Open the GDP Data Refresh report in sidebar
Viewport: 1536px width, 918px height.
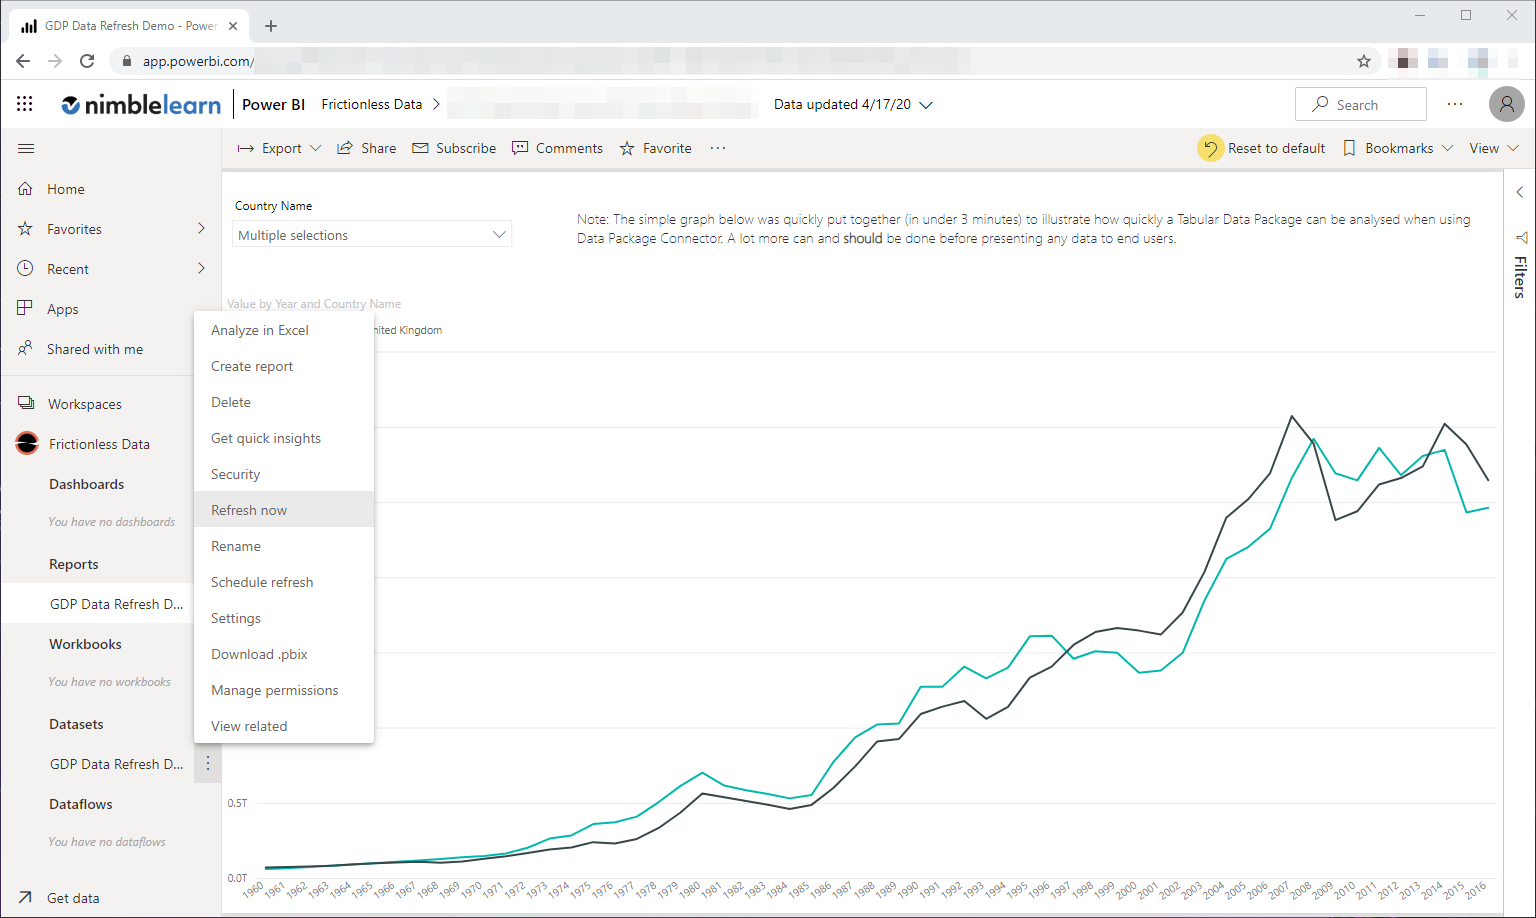[116, 604]
